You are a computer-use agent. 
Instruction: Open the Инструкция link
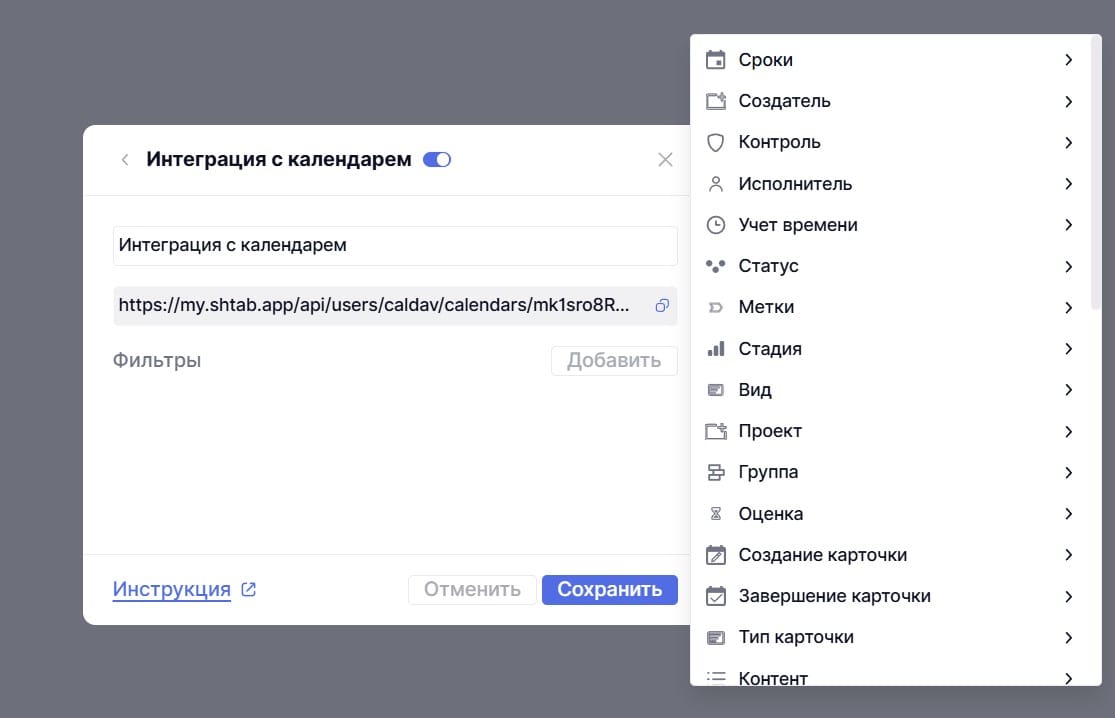click(x=172, y=589)
